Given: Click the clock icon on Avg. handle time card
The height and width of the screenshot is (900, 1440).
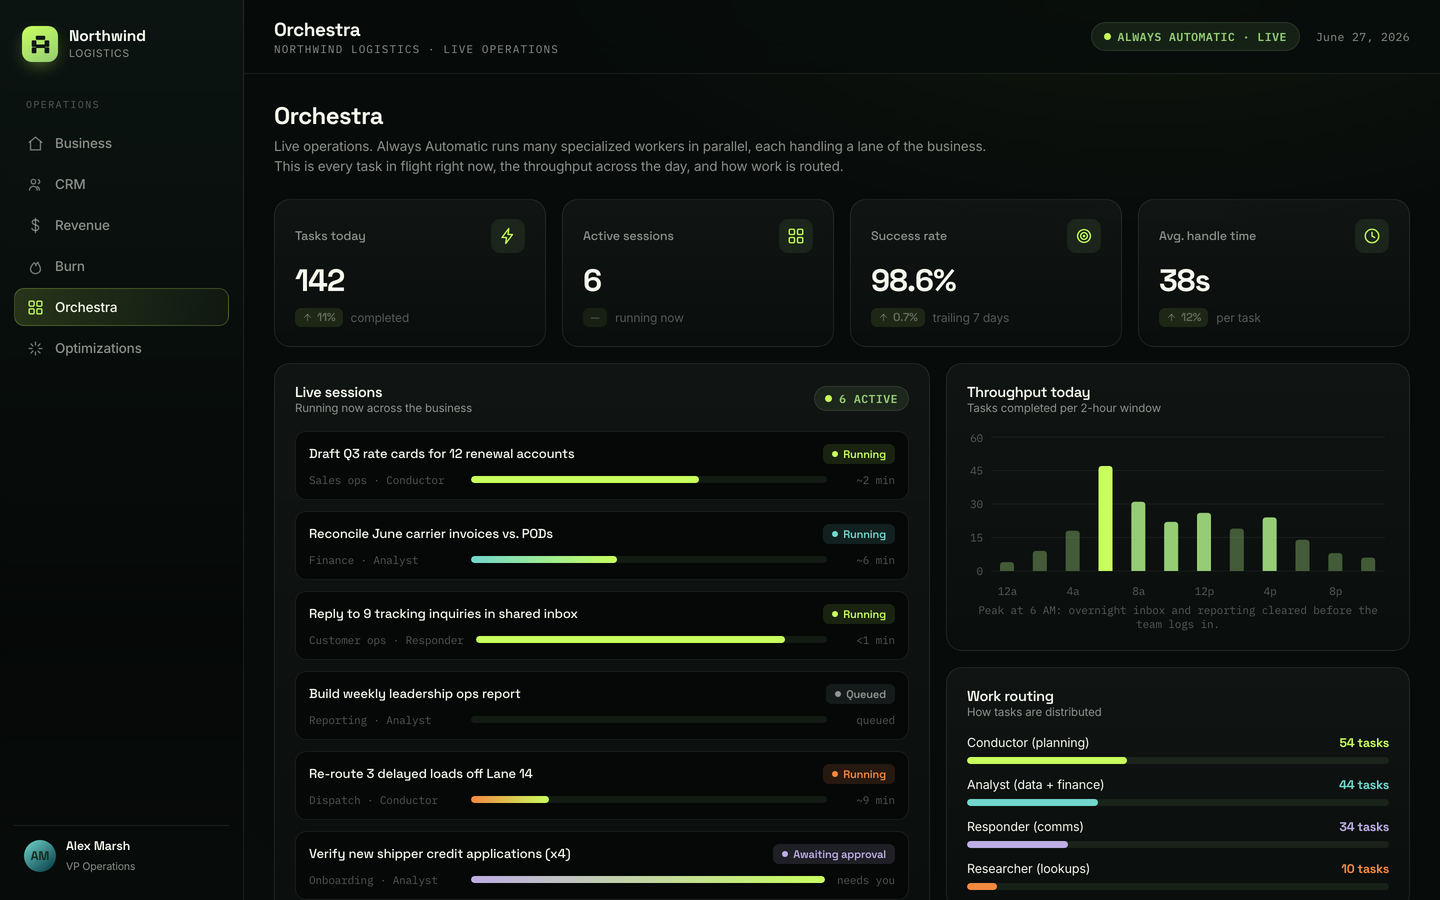Looking at the screenshot, I should (1372, 236).
